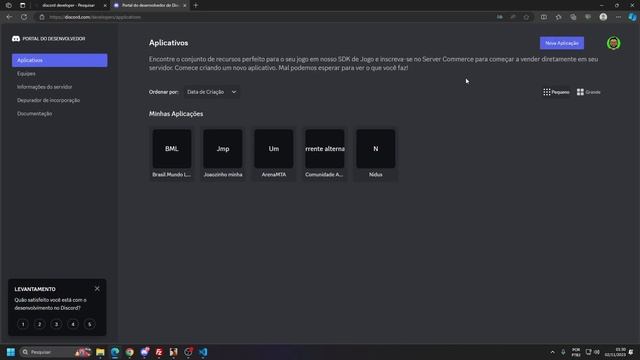640x360 pixels.
Task: Open the Joaozinho minha application card
Action: 222,153
